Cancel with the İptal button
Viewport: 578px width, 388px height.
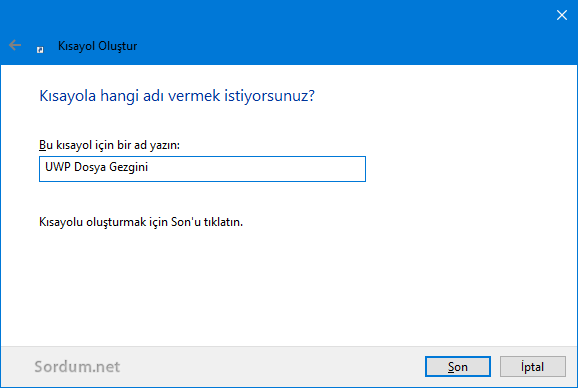click(532, 367)
